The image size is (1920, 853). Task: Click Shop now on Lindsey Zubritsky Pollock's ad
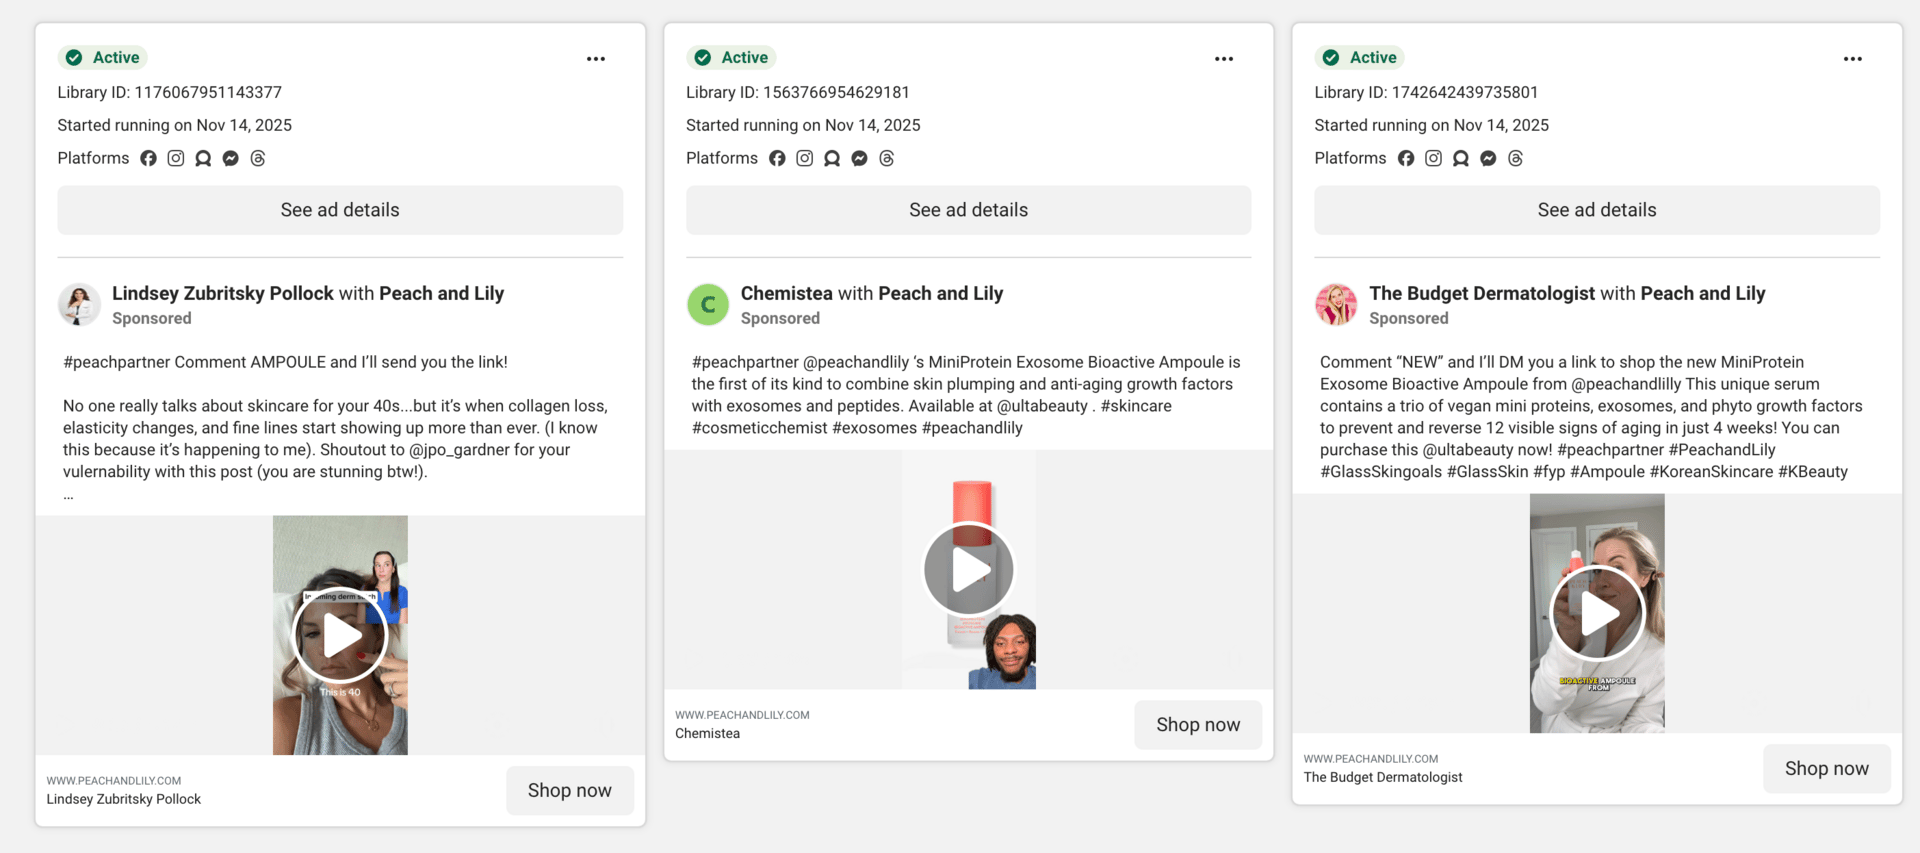570,791
